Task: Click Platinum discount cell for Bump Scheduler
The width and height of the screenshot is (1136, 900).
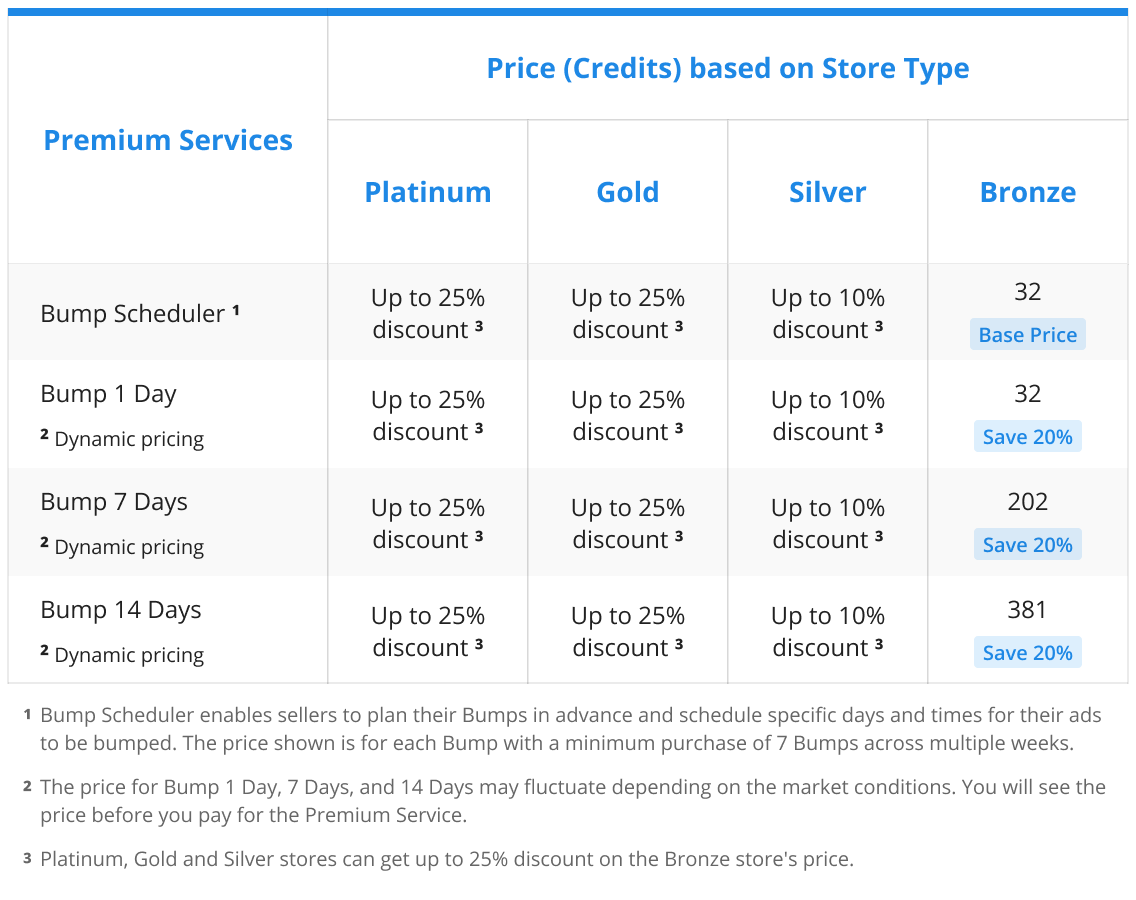Action: point(428,314)
